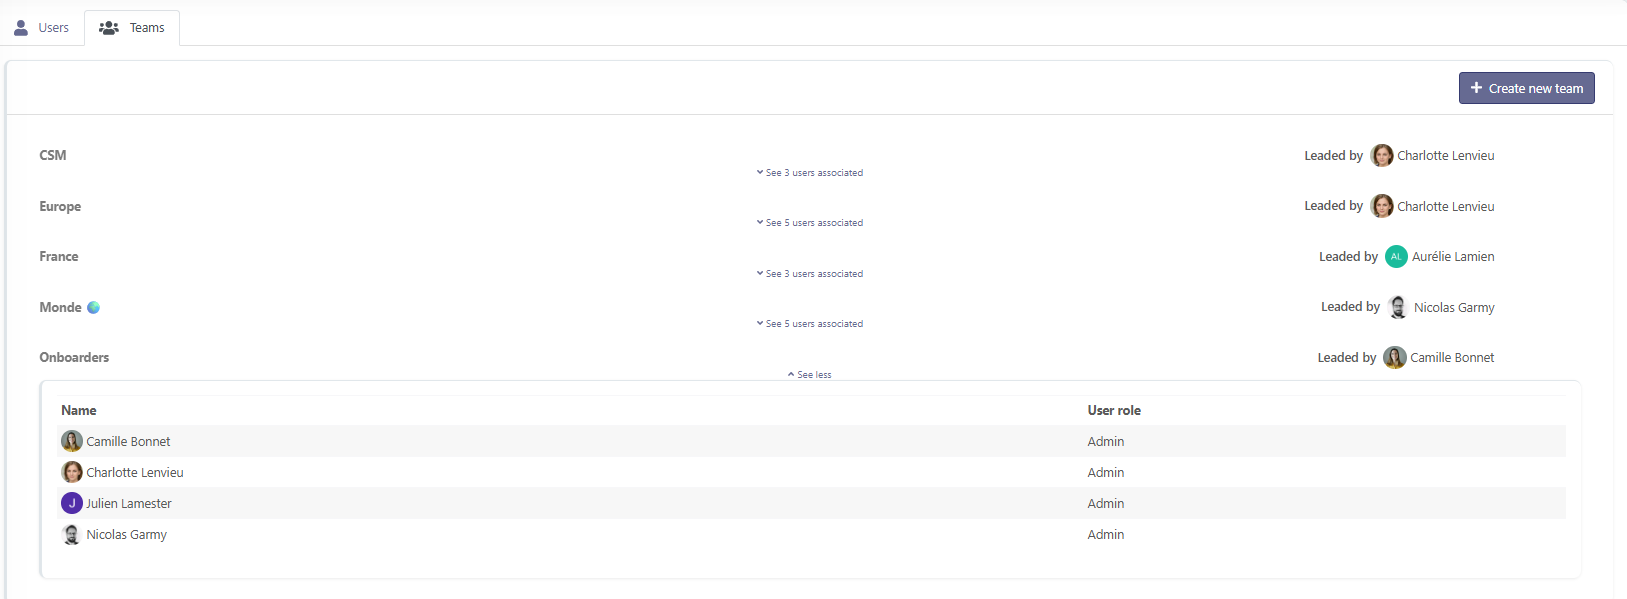Expand Europe team's 5 associated users

click(810, 223)
